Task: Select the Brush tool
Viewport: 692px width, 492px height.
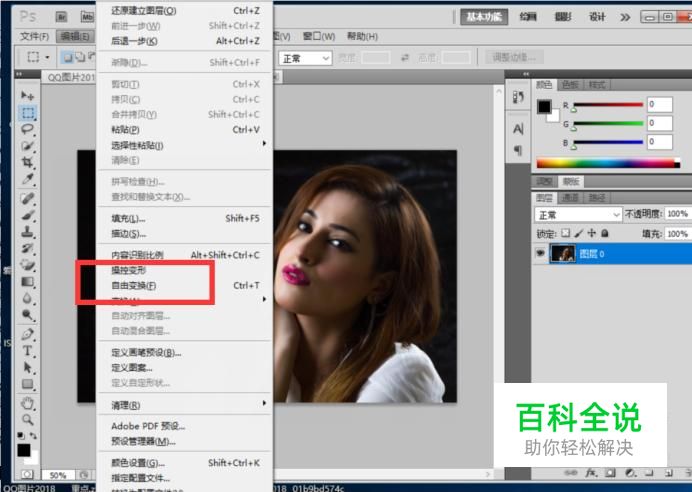Action: click(x=27, y=215)
